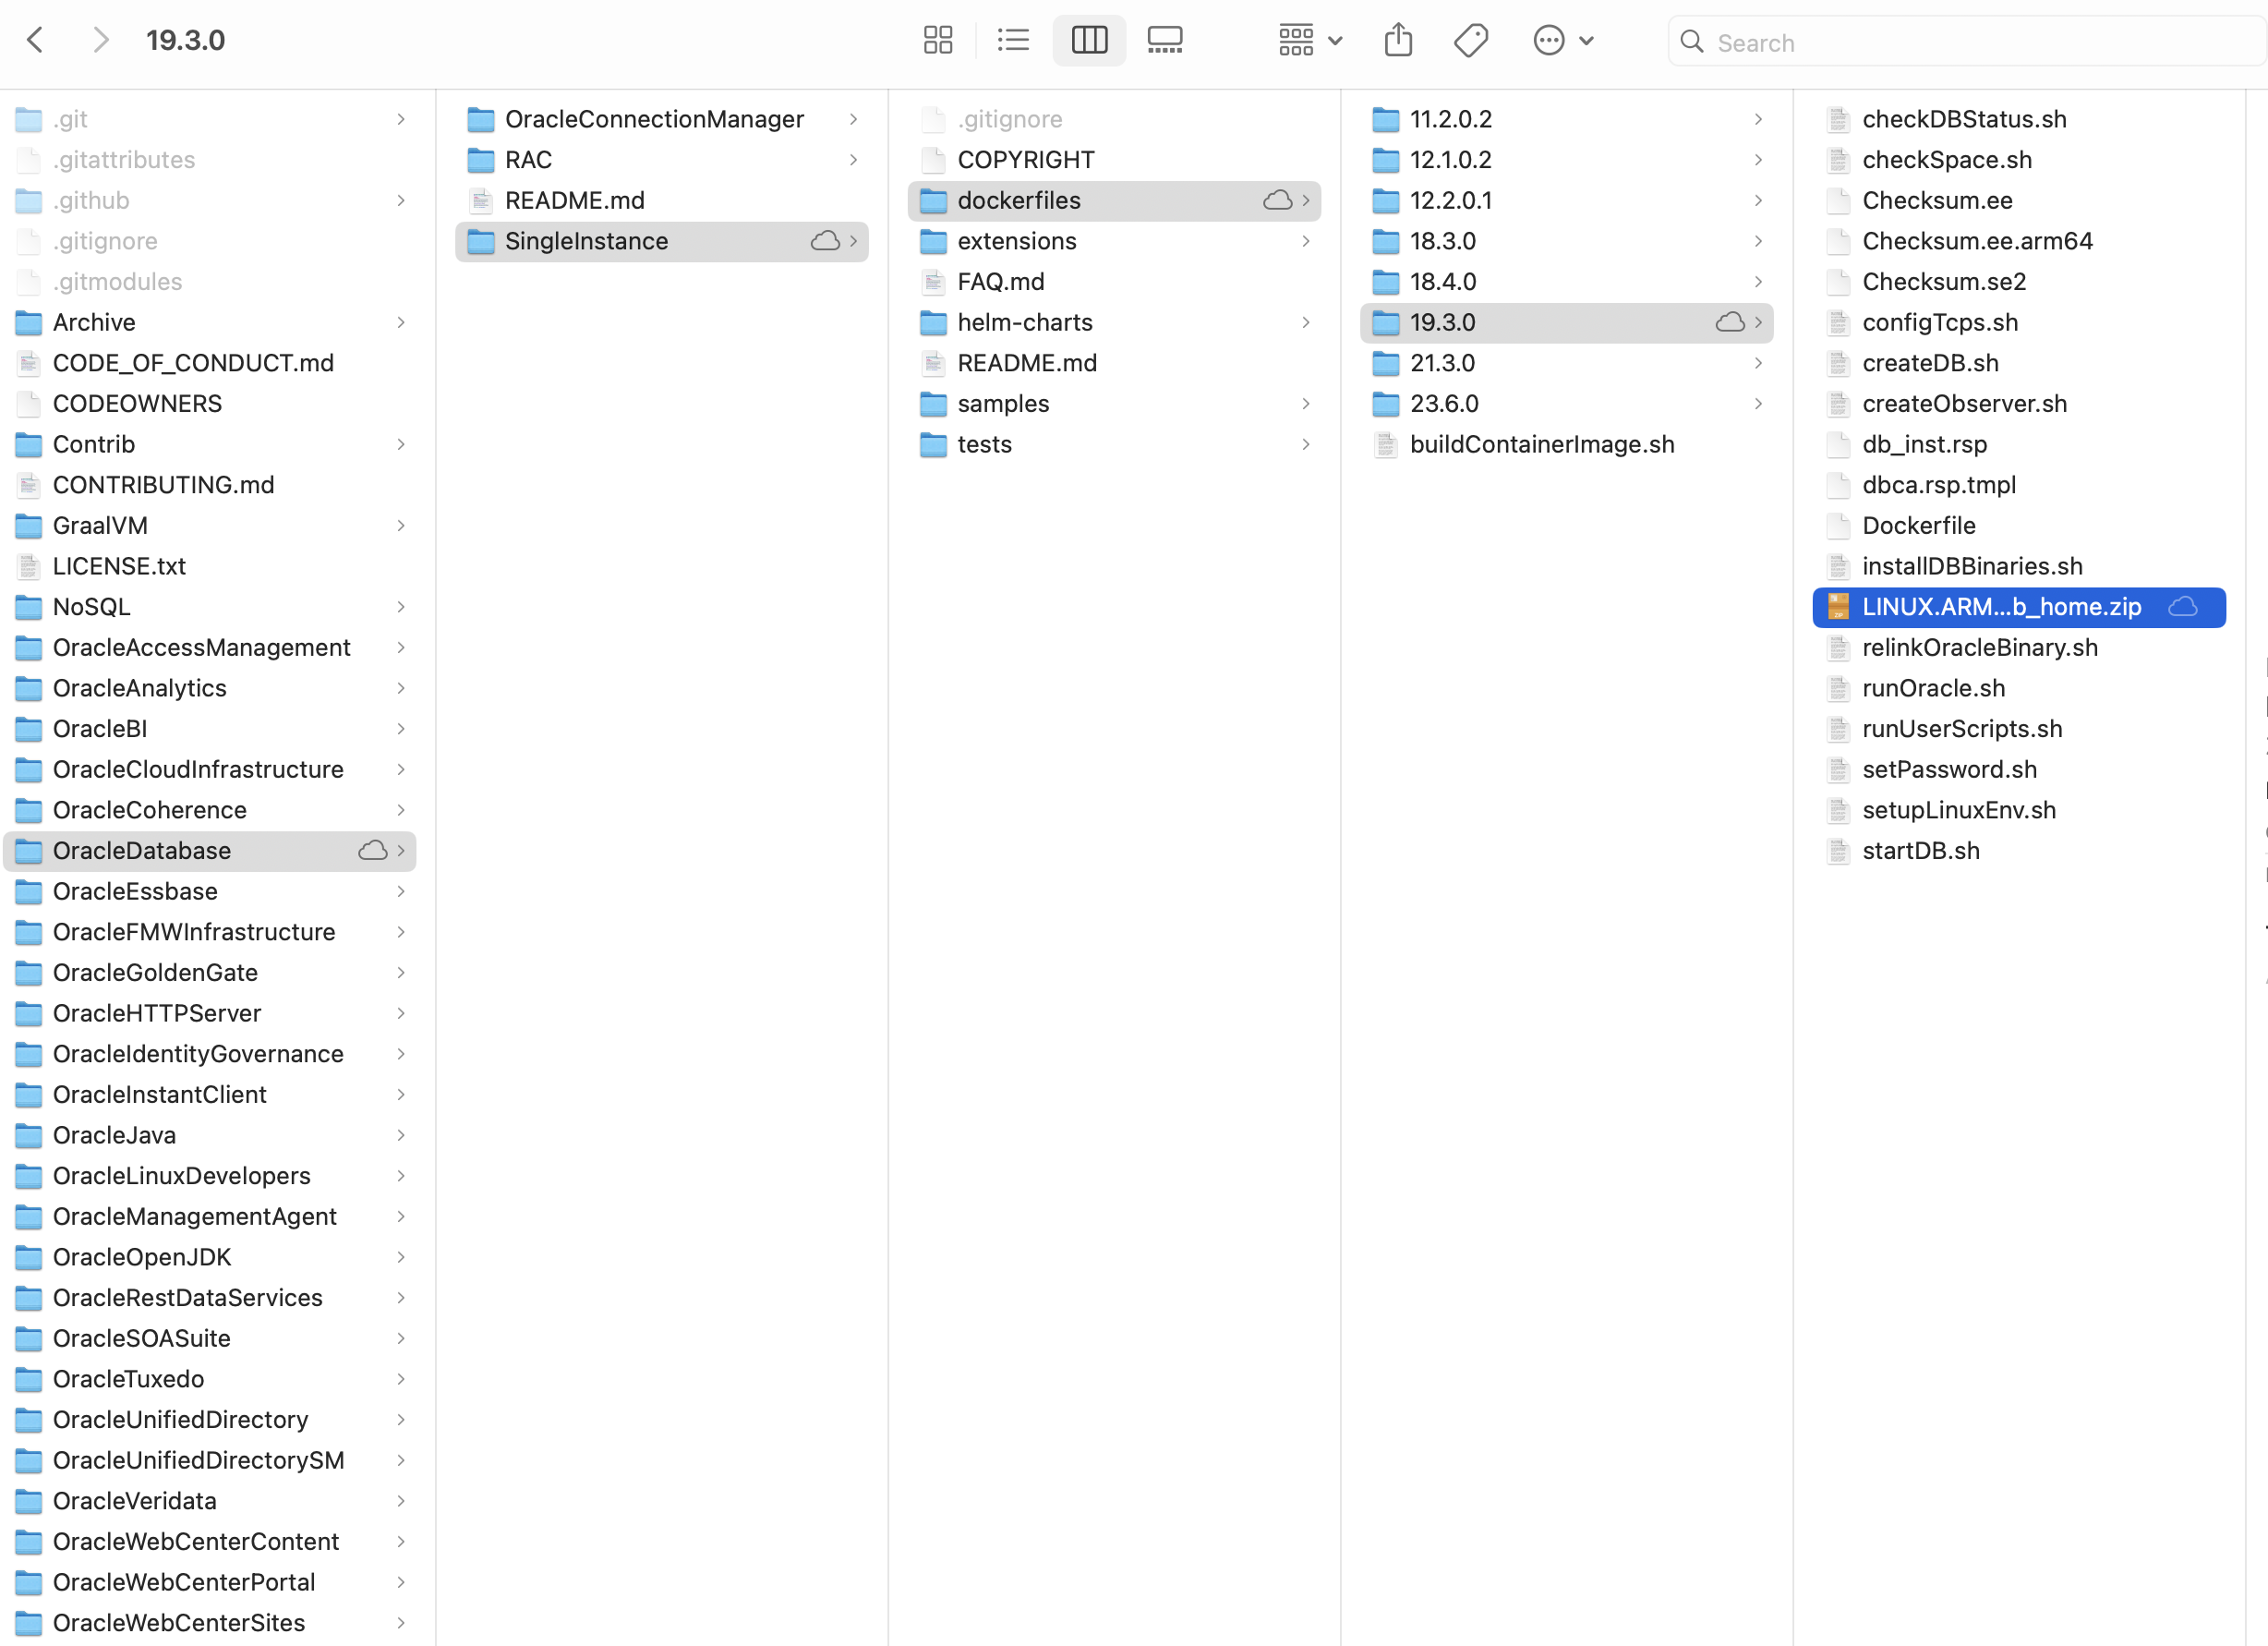Click cloud icon on the dockerfiles folder
Viewport: 2268px width, 1646px height.
pyautogui.click(x=1277, y=200)
